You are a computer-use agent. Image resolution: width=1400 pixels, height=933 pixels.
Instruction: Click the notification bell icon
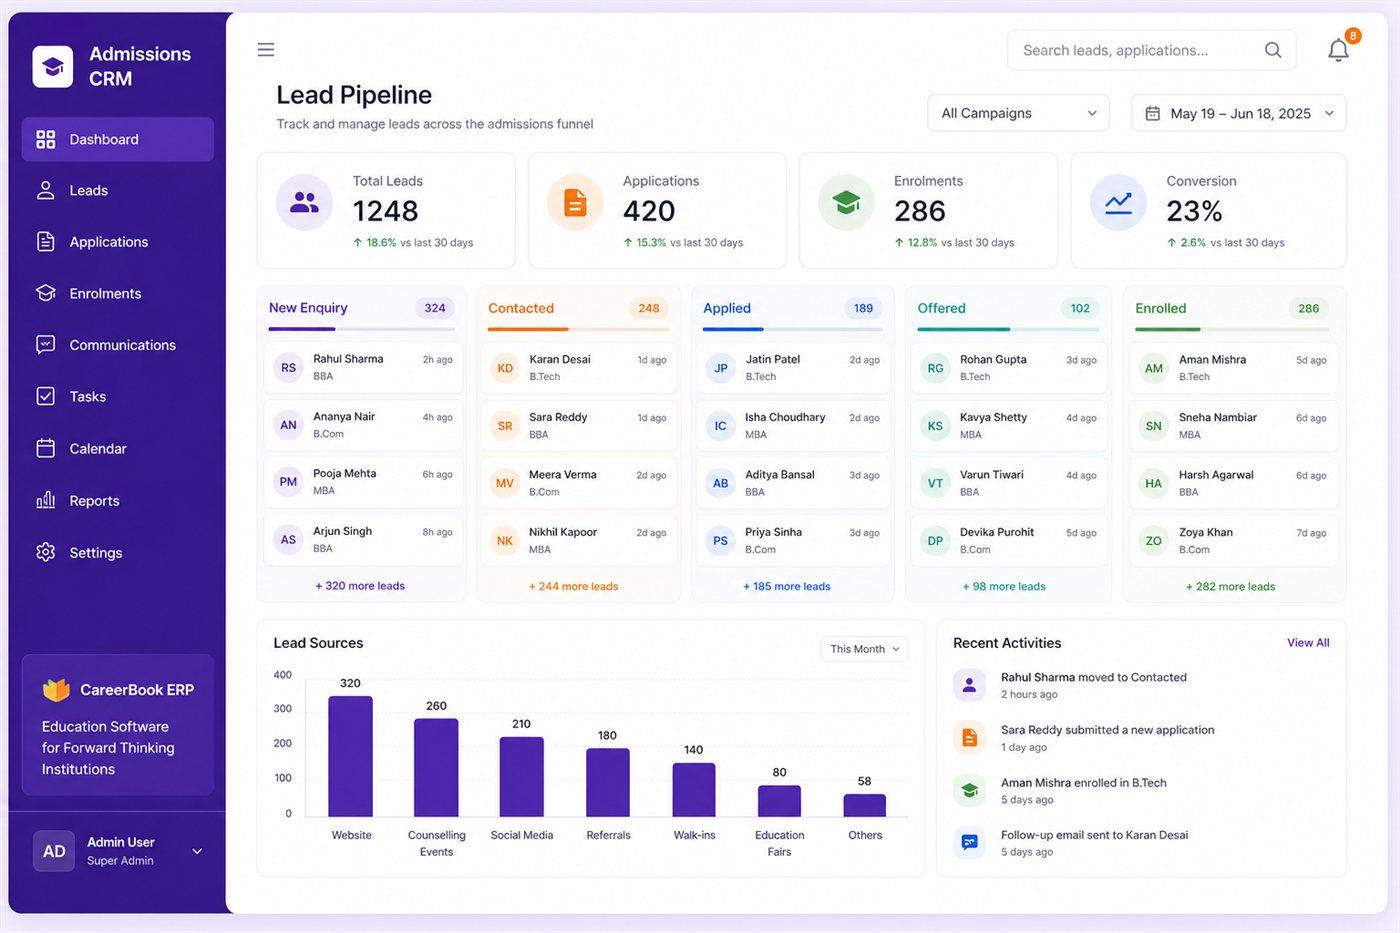pyautogui.click(x=1338, y=50)
